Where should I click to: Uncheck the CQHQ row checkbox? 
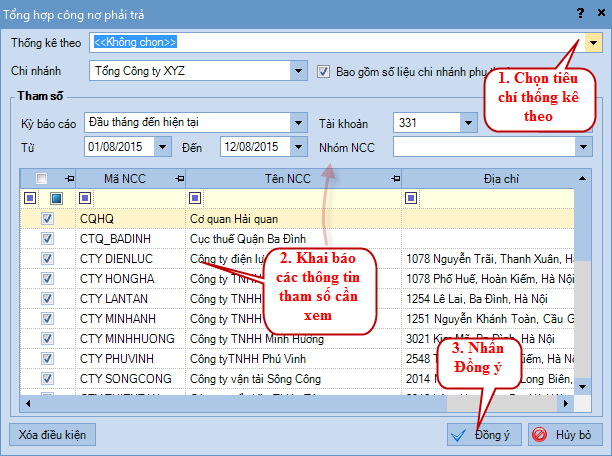tap(47, 218)
